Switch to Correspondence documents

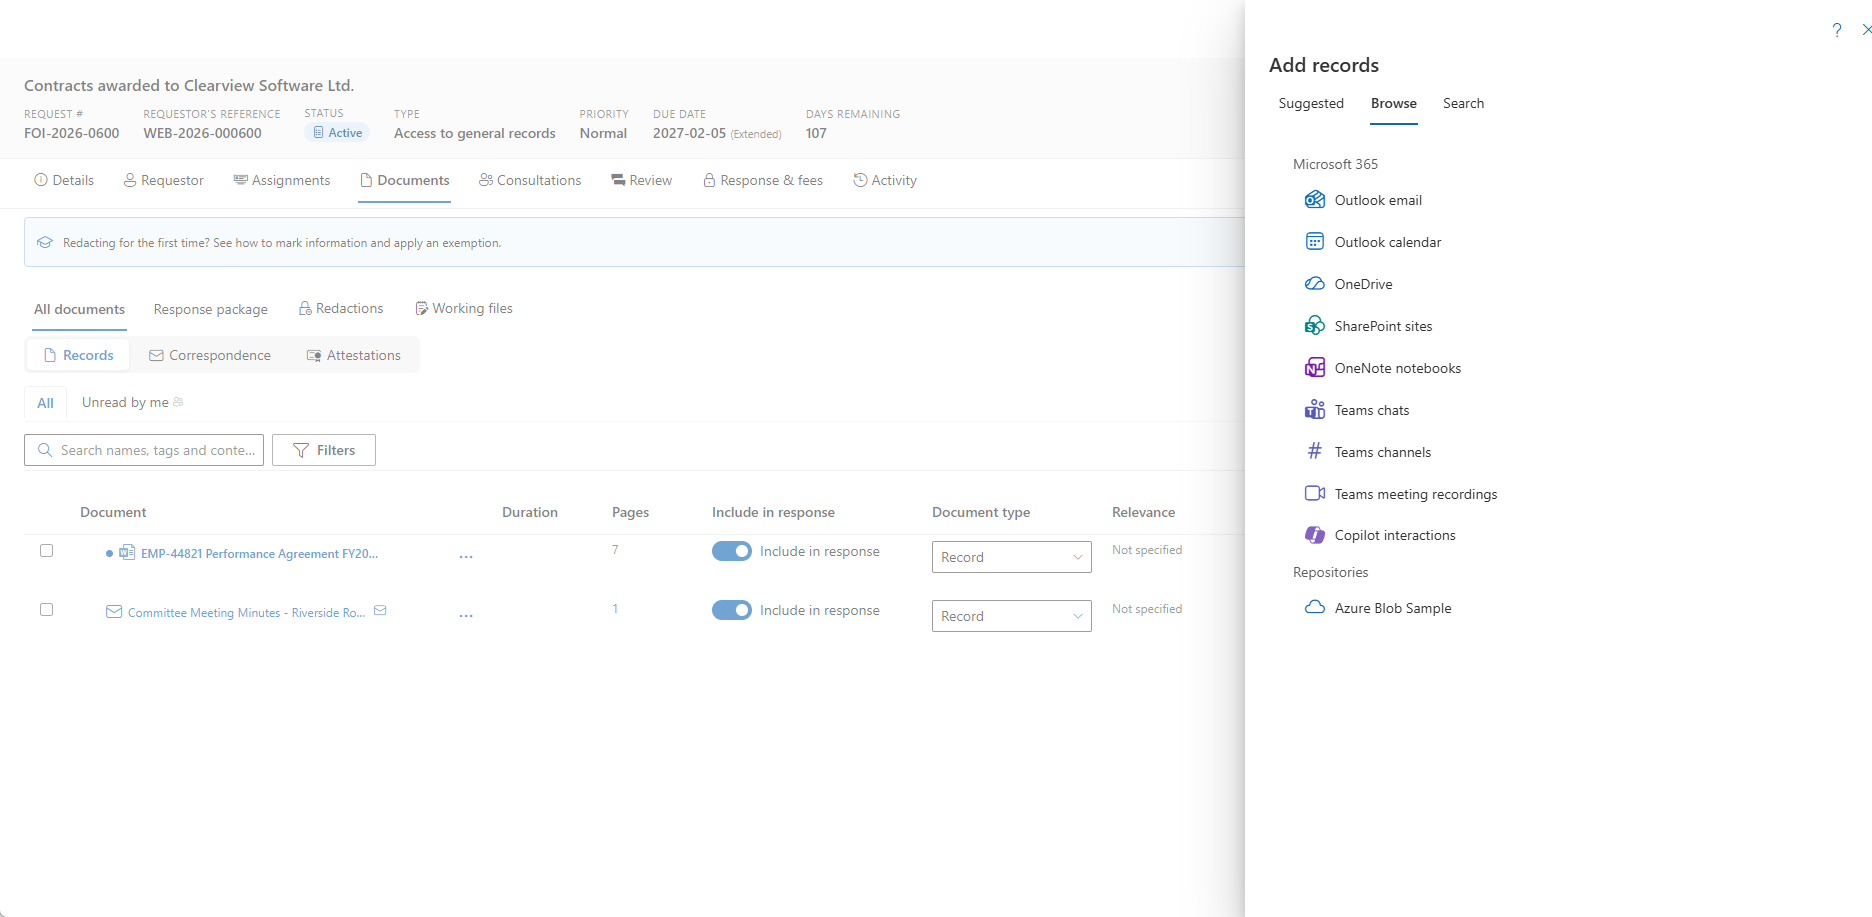210,355
